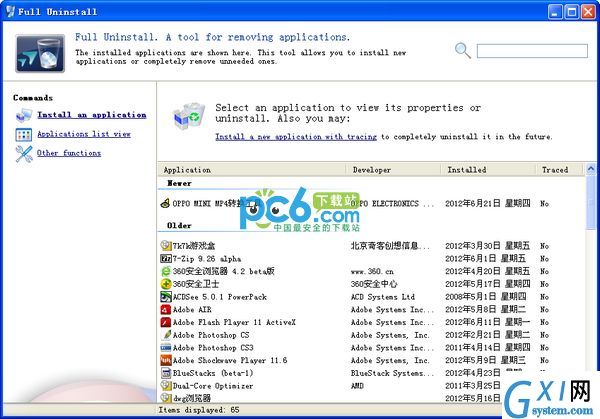Click the ACDSee 5.0.1 PowerPack icon
Viewport: 600px width, 419px height.
click(x=165, y=297)
